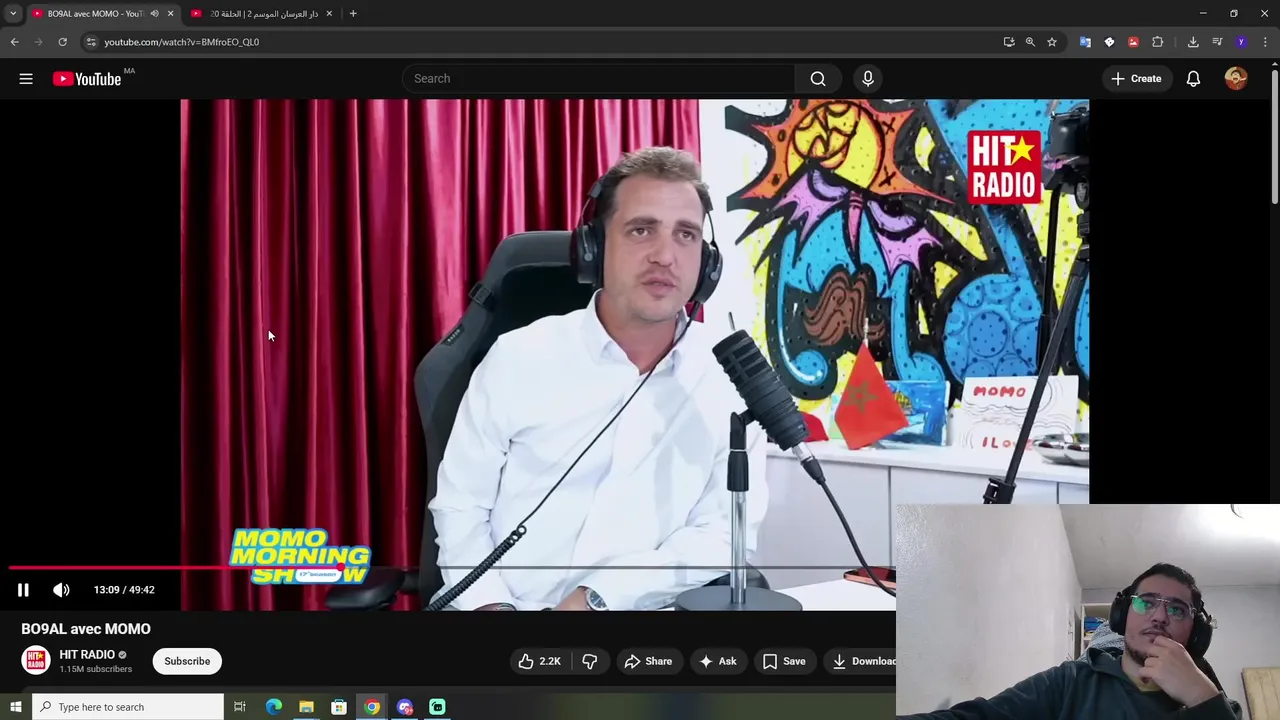1280x720 pixels.
Task: Click Windows taskbar search box
Action: (128, 707)
